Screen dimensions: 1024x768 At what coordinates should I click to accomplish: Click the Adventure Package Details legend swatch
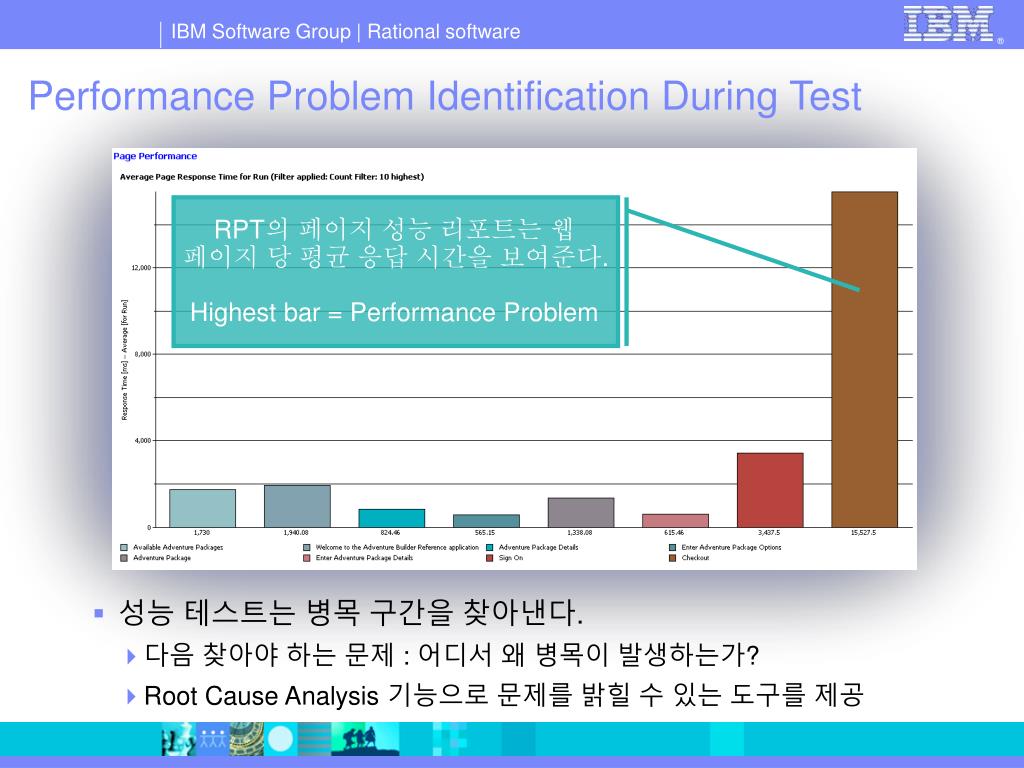click(490, 547)
